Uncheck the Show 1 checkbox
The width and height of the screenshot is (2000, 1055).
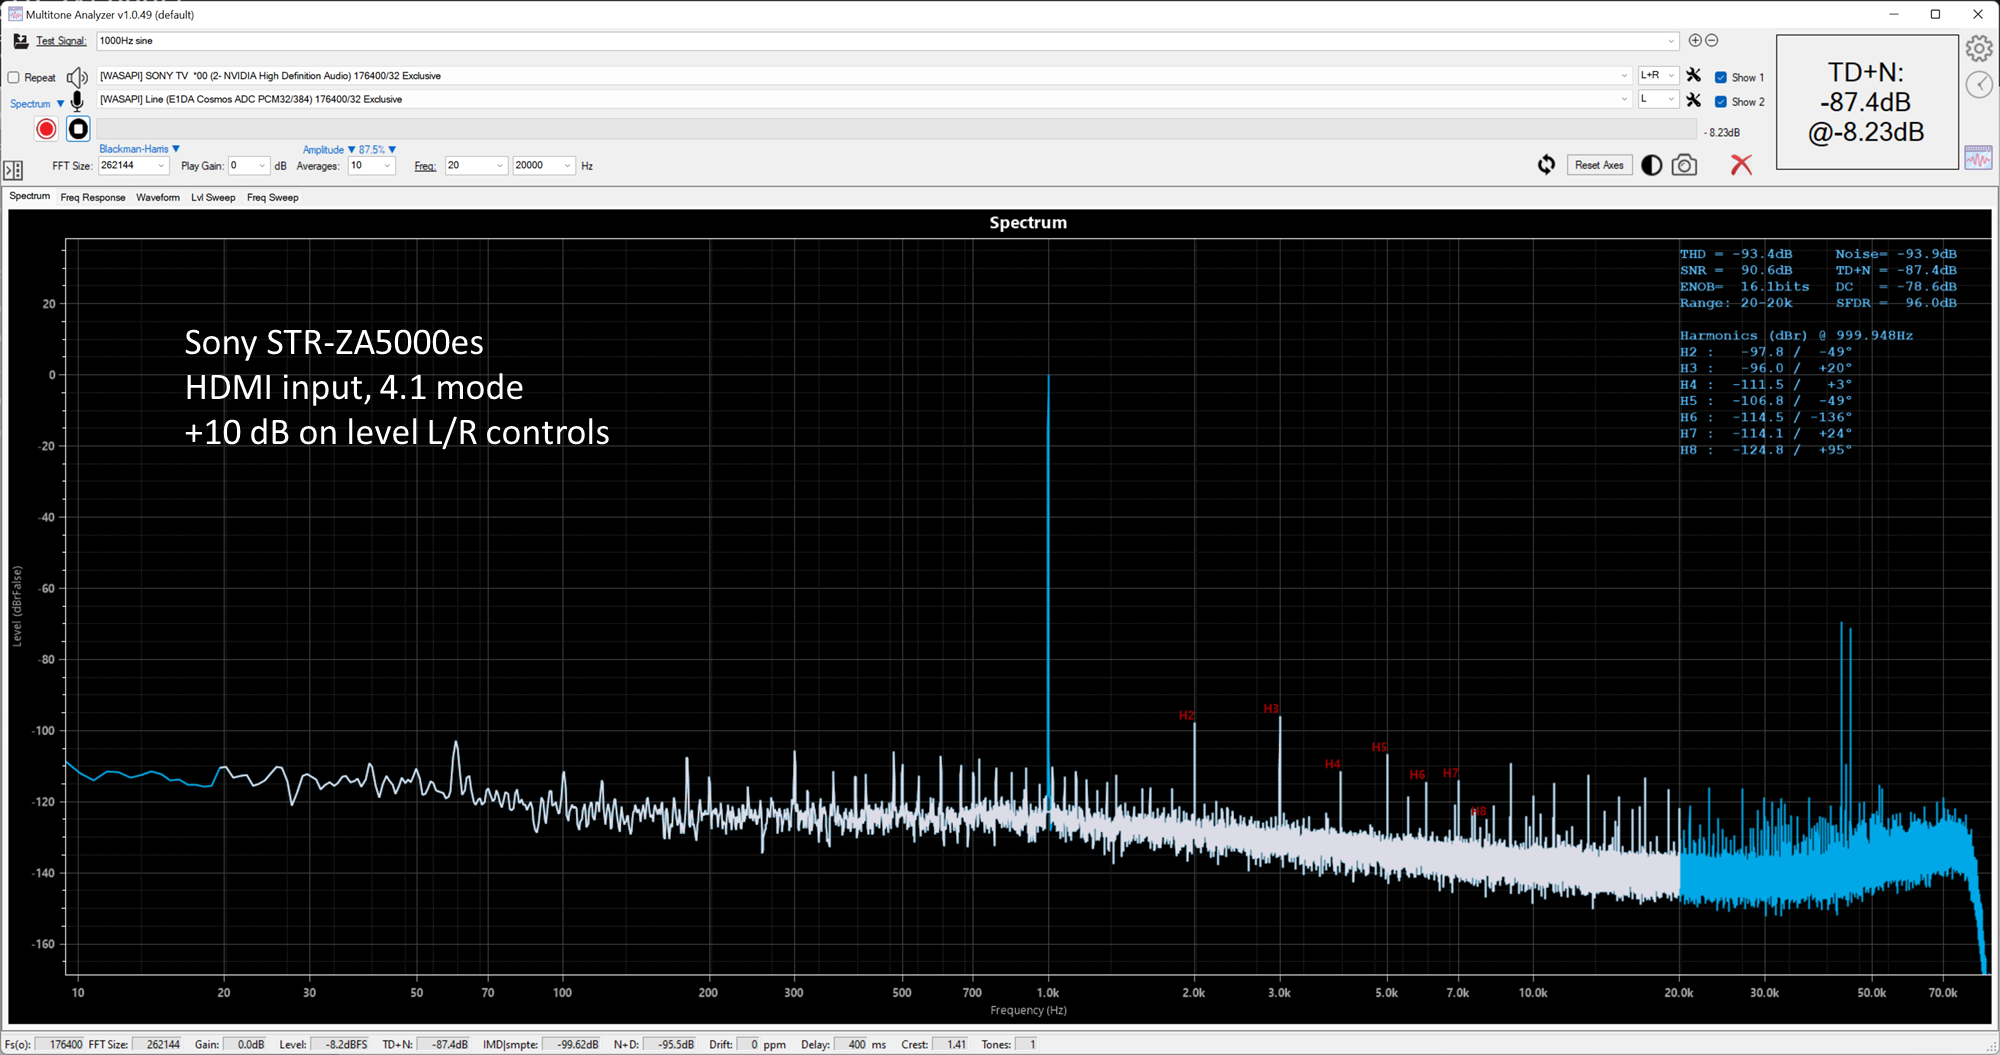(x=1721, y=77)
